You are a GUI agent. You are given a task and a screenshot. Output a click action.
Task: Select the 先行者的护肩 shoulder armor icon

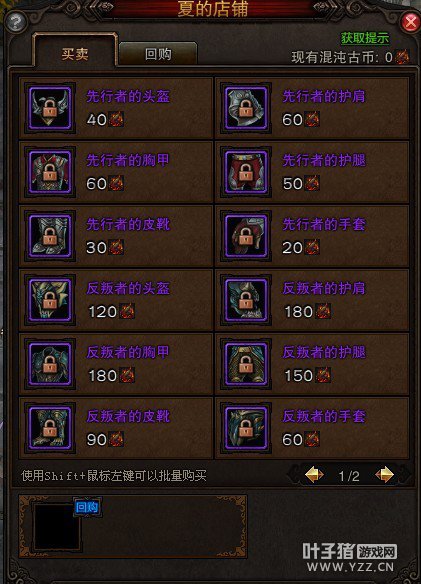(246, 108)
